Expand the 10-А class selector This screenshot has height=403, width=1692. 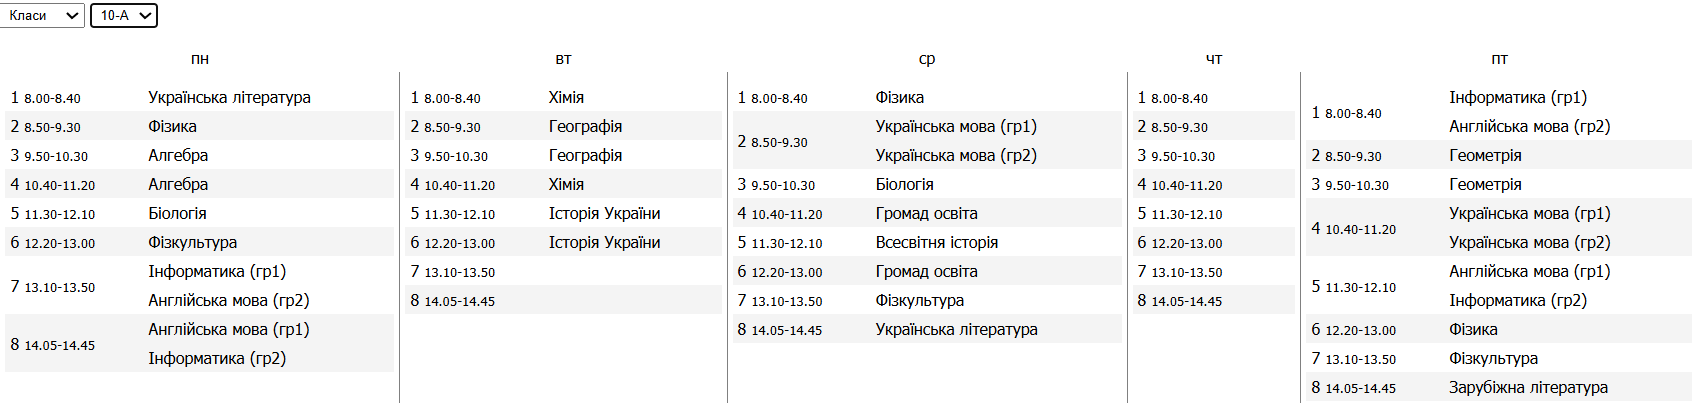click(x=124, y=16)
